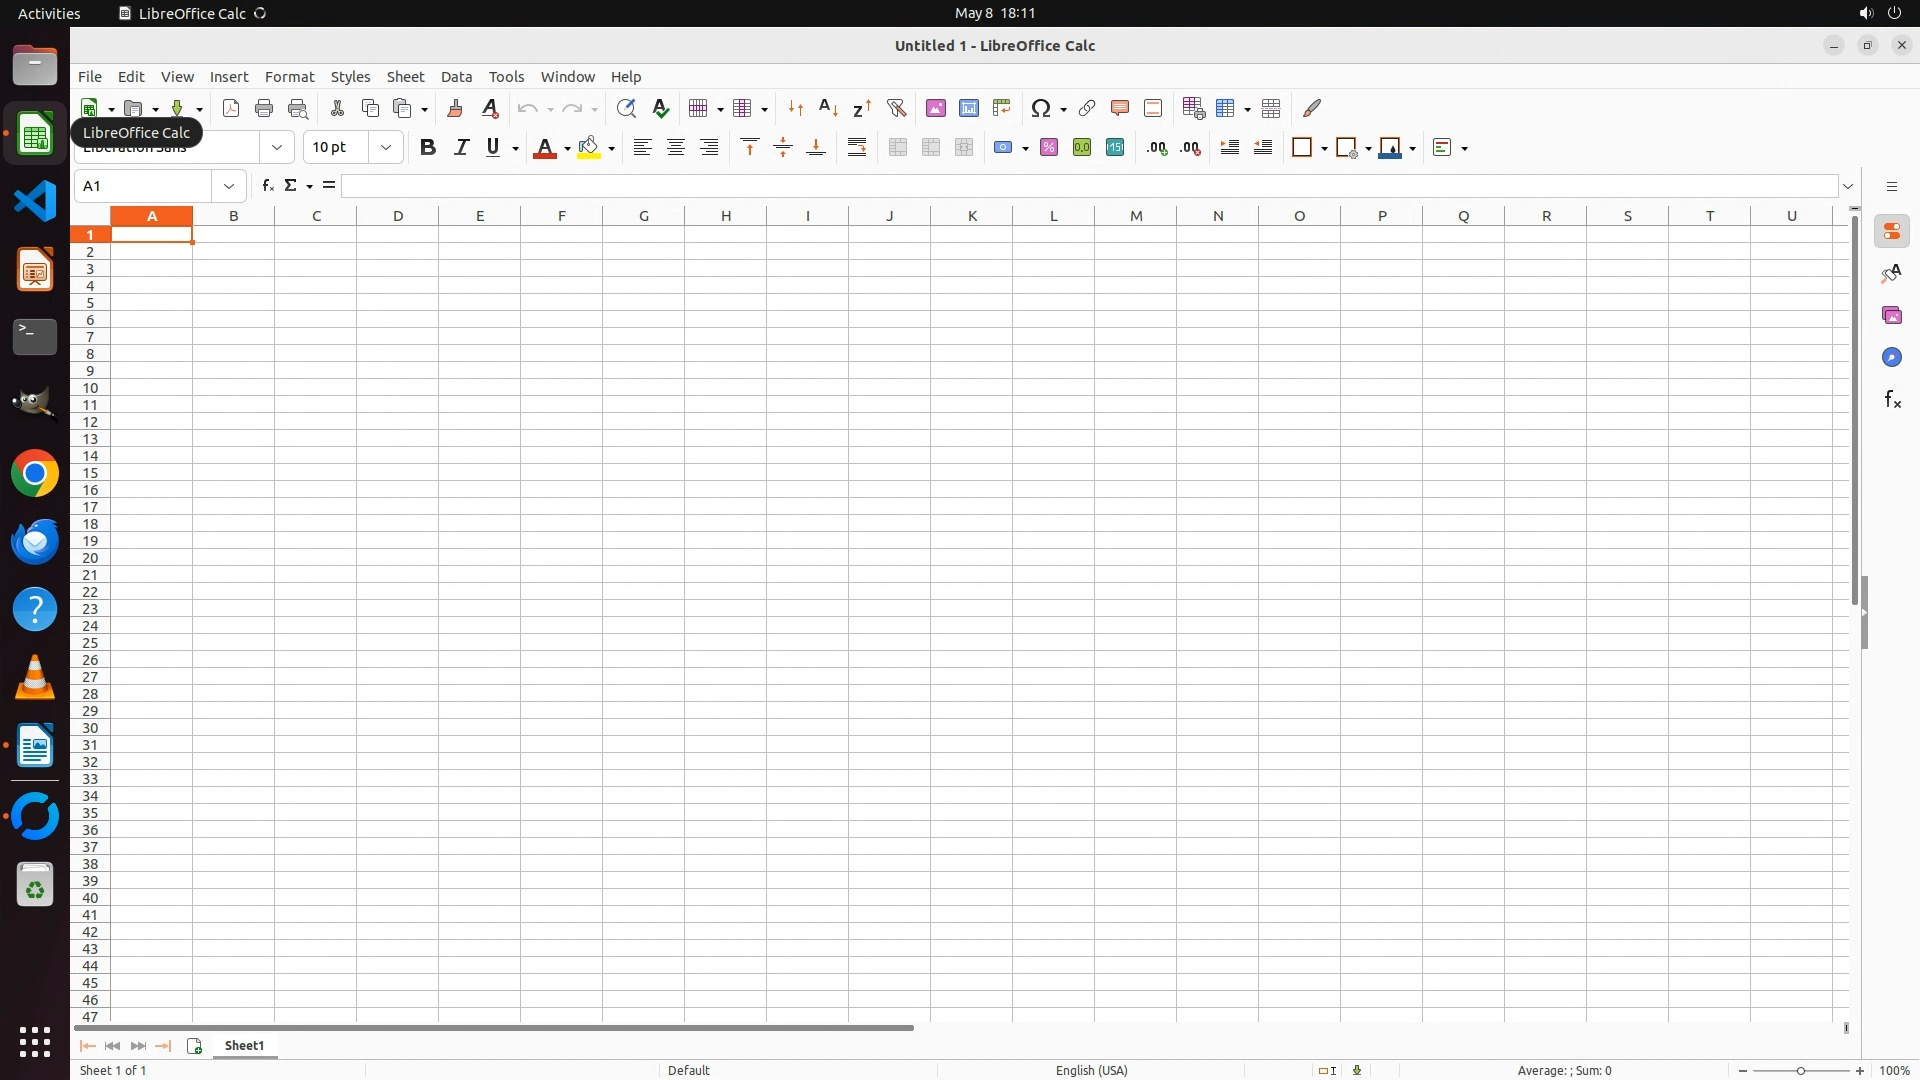Toggle Wrap Text button
The image size is (1920, 1080).
click(857, 148)
